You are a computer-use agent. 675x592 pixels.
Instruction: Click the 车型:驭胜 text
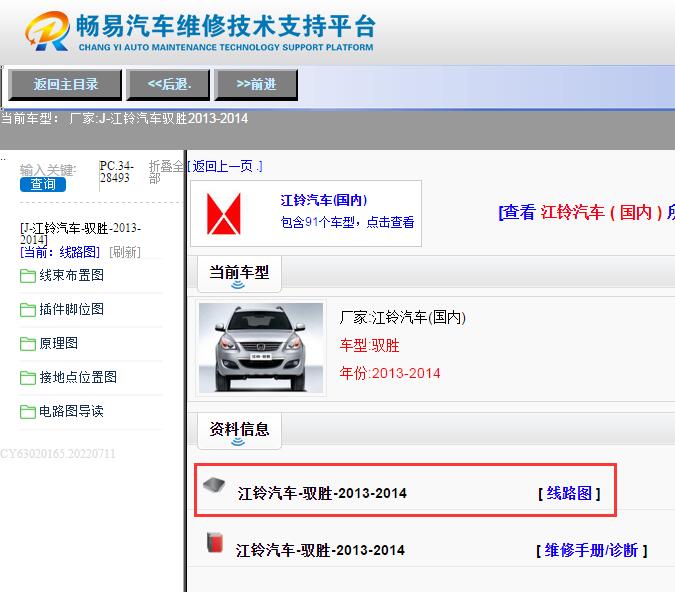[x=369, y=345]
